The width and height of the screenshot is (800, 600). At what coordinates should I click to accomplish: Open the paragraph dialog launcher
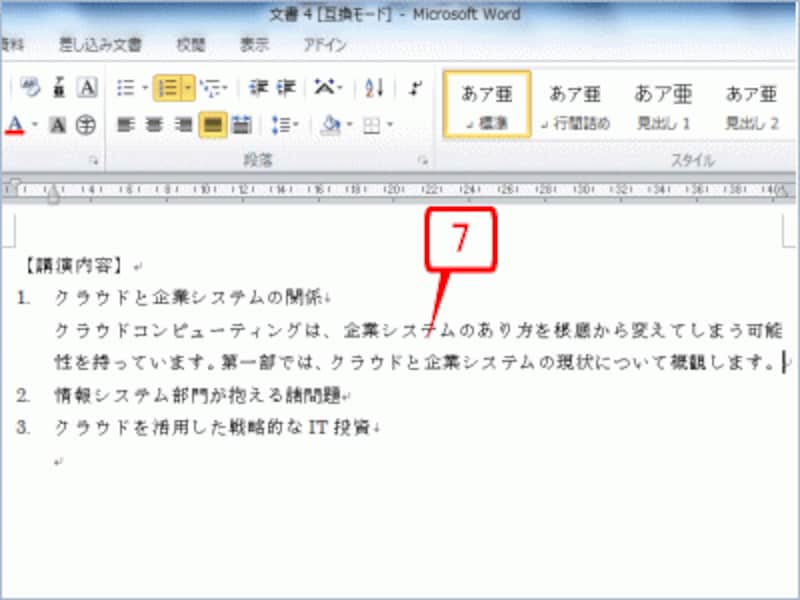click(423, 161)
